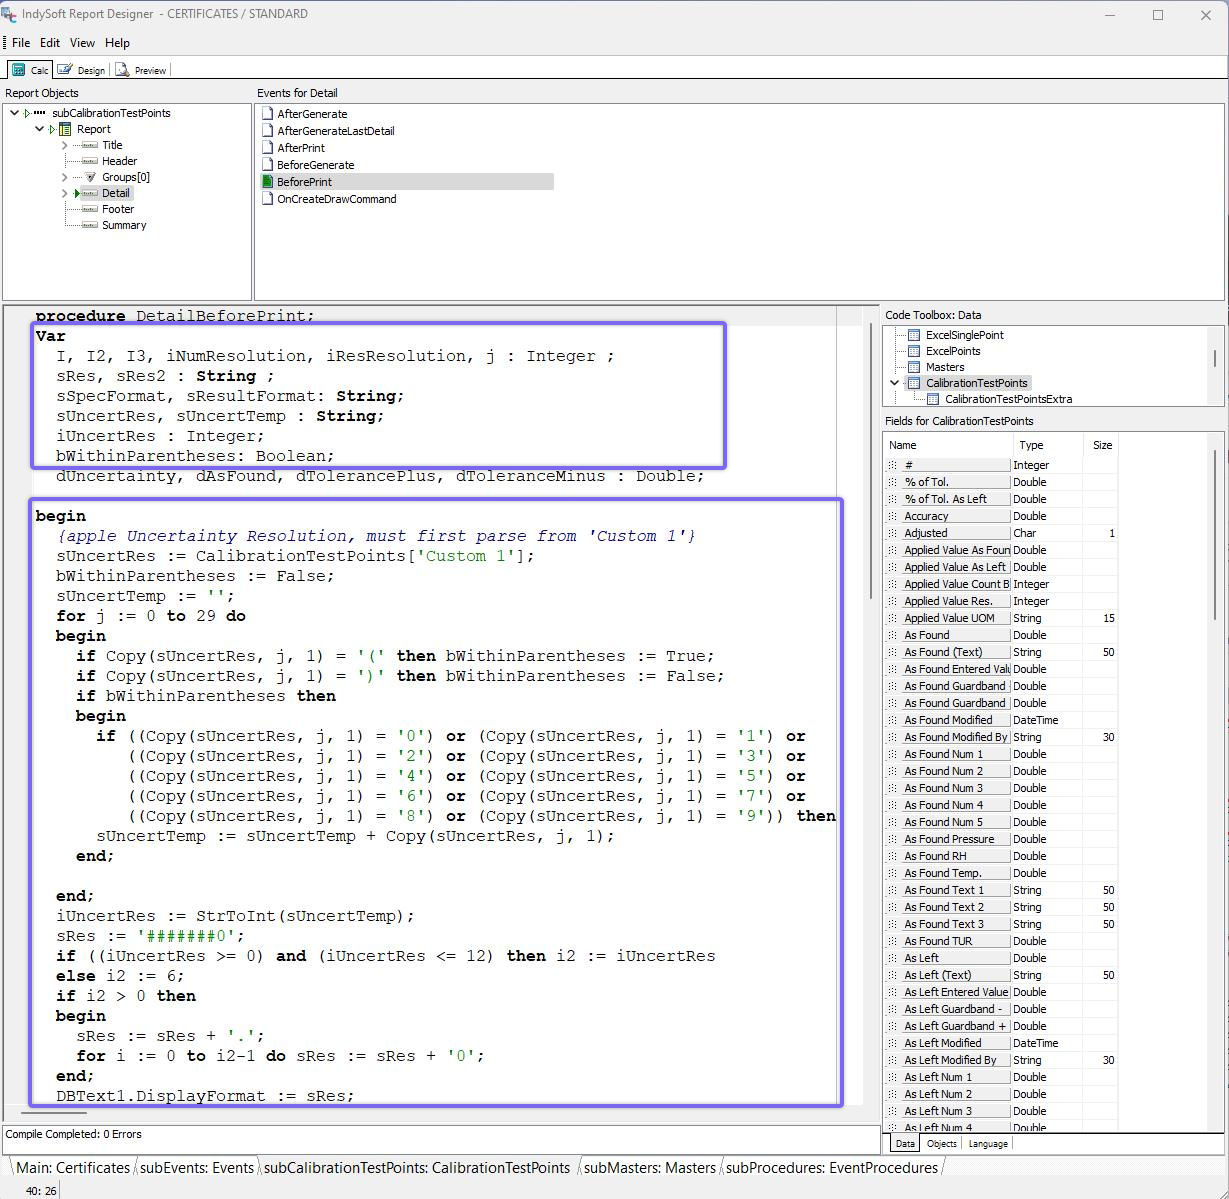Switch to subMasters: Masters bottom tab
Screen dimensions: 1229x1199
point(649,1167)
